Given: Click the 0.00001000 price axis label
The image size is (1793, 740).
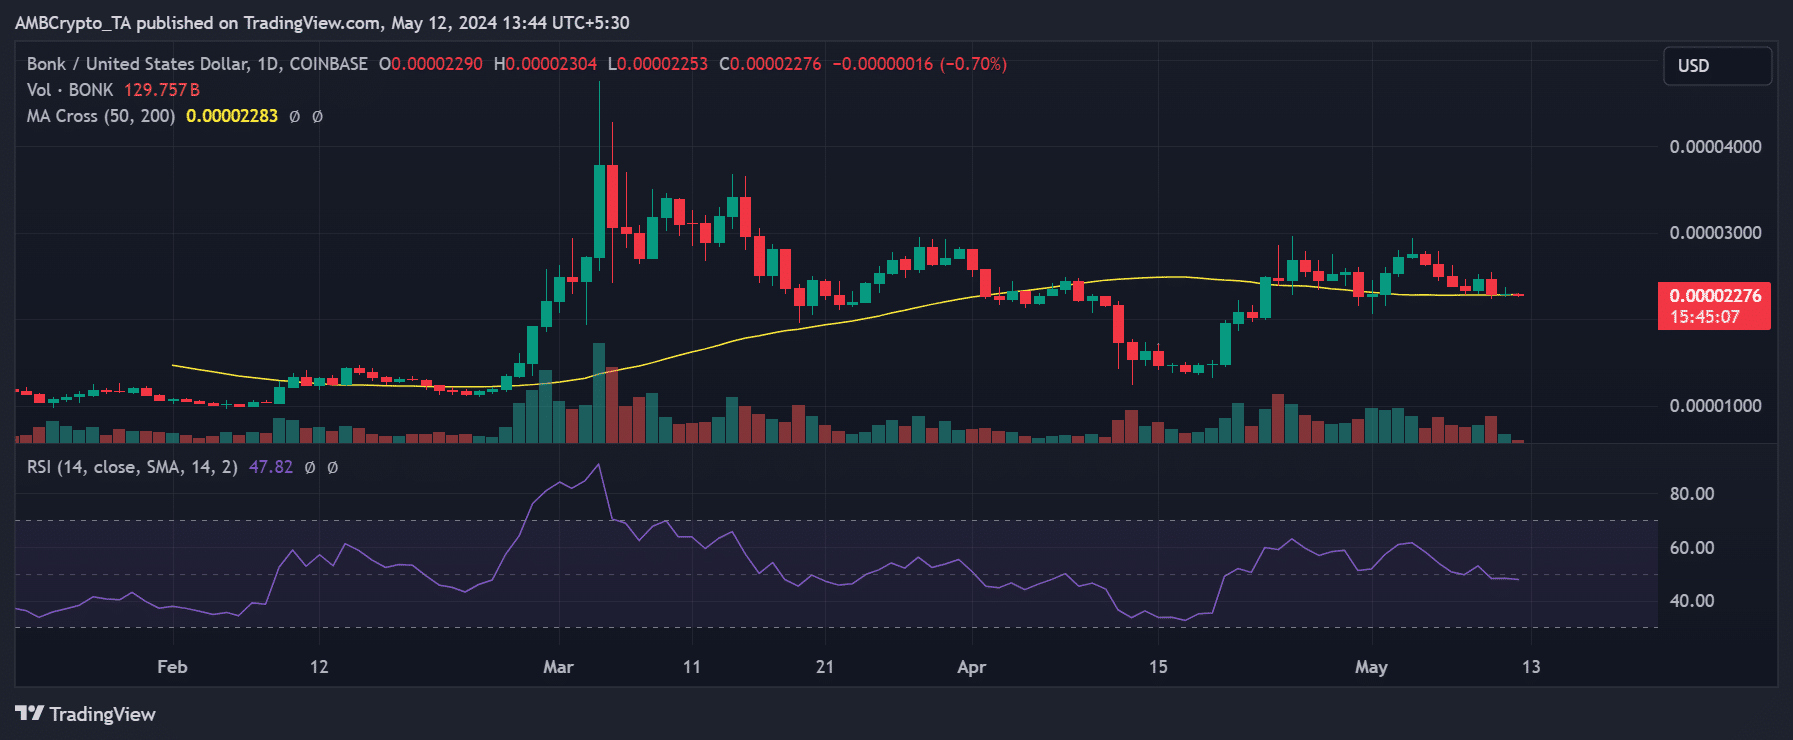Looking at the screenshot, I should tap(1715, 406).
